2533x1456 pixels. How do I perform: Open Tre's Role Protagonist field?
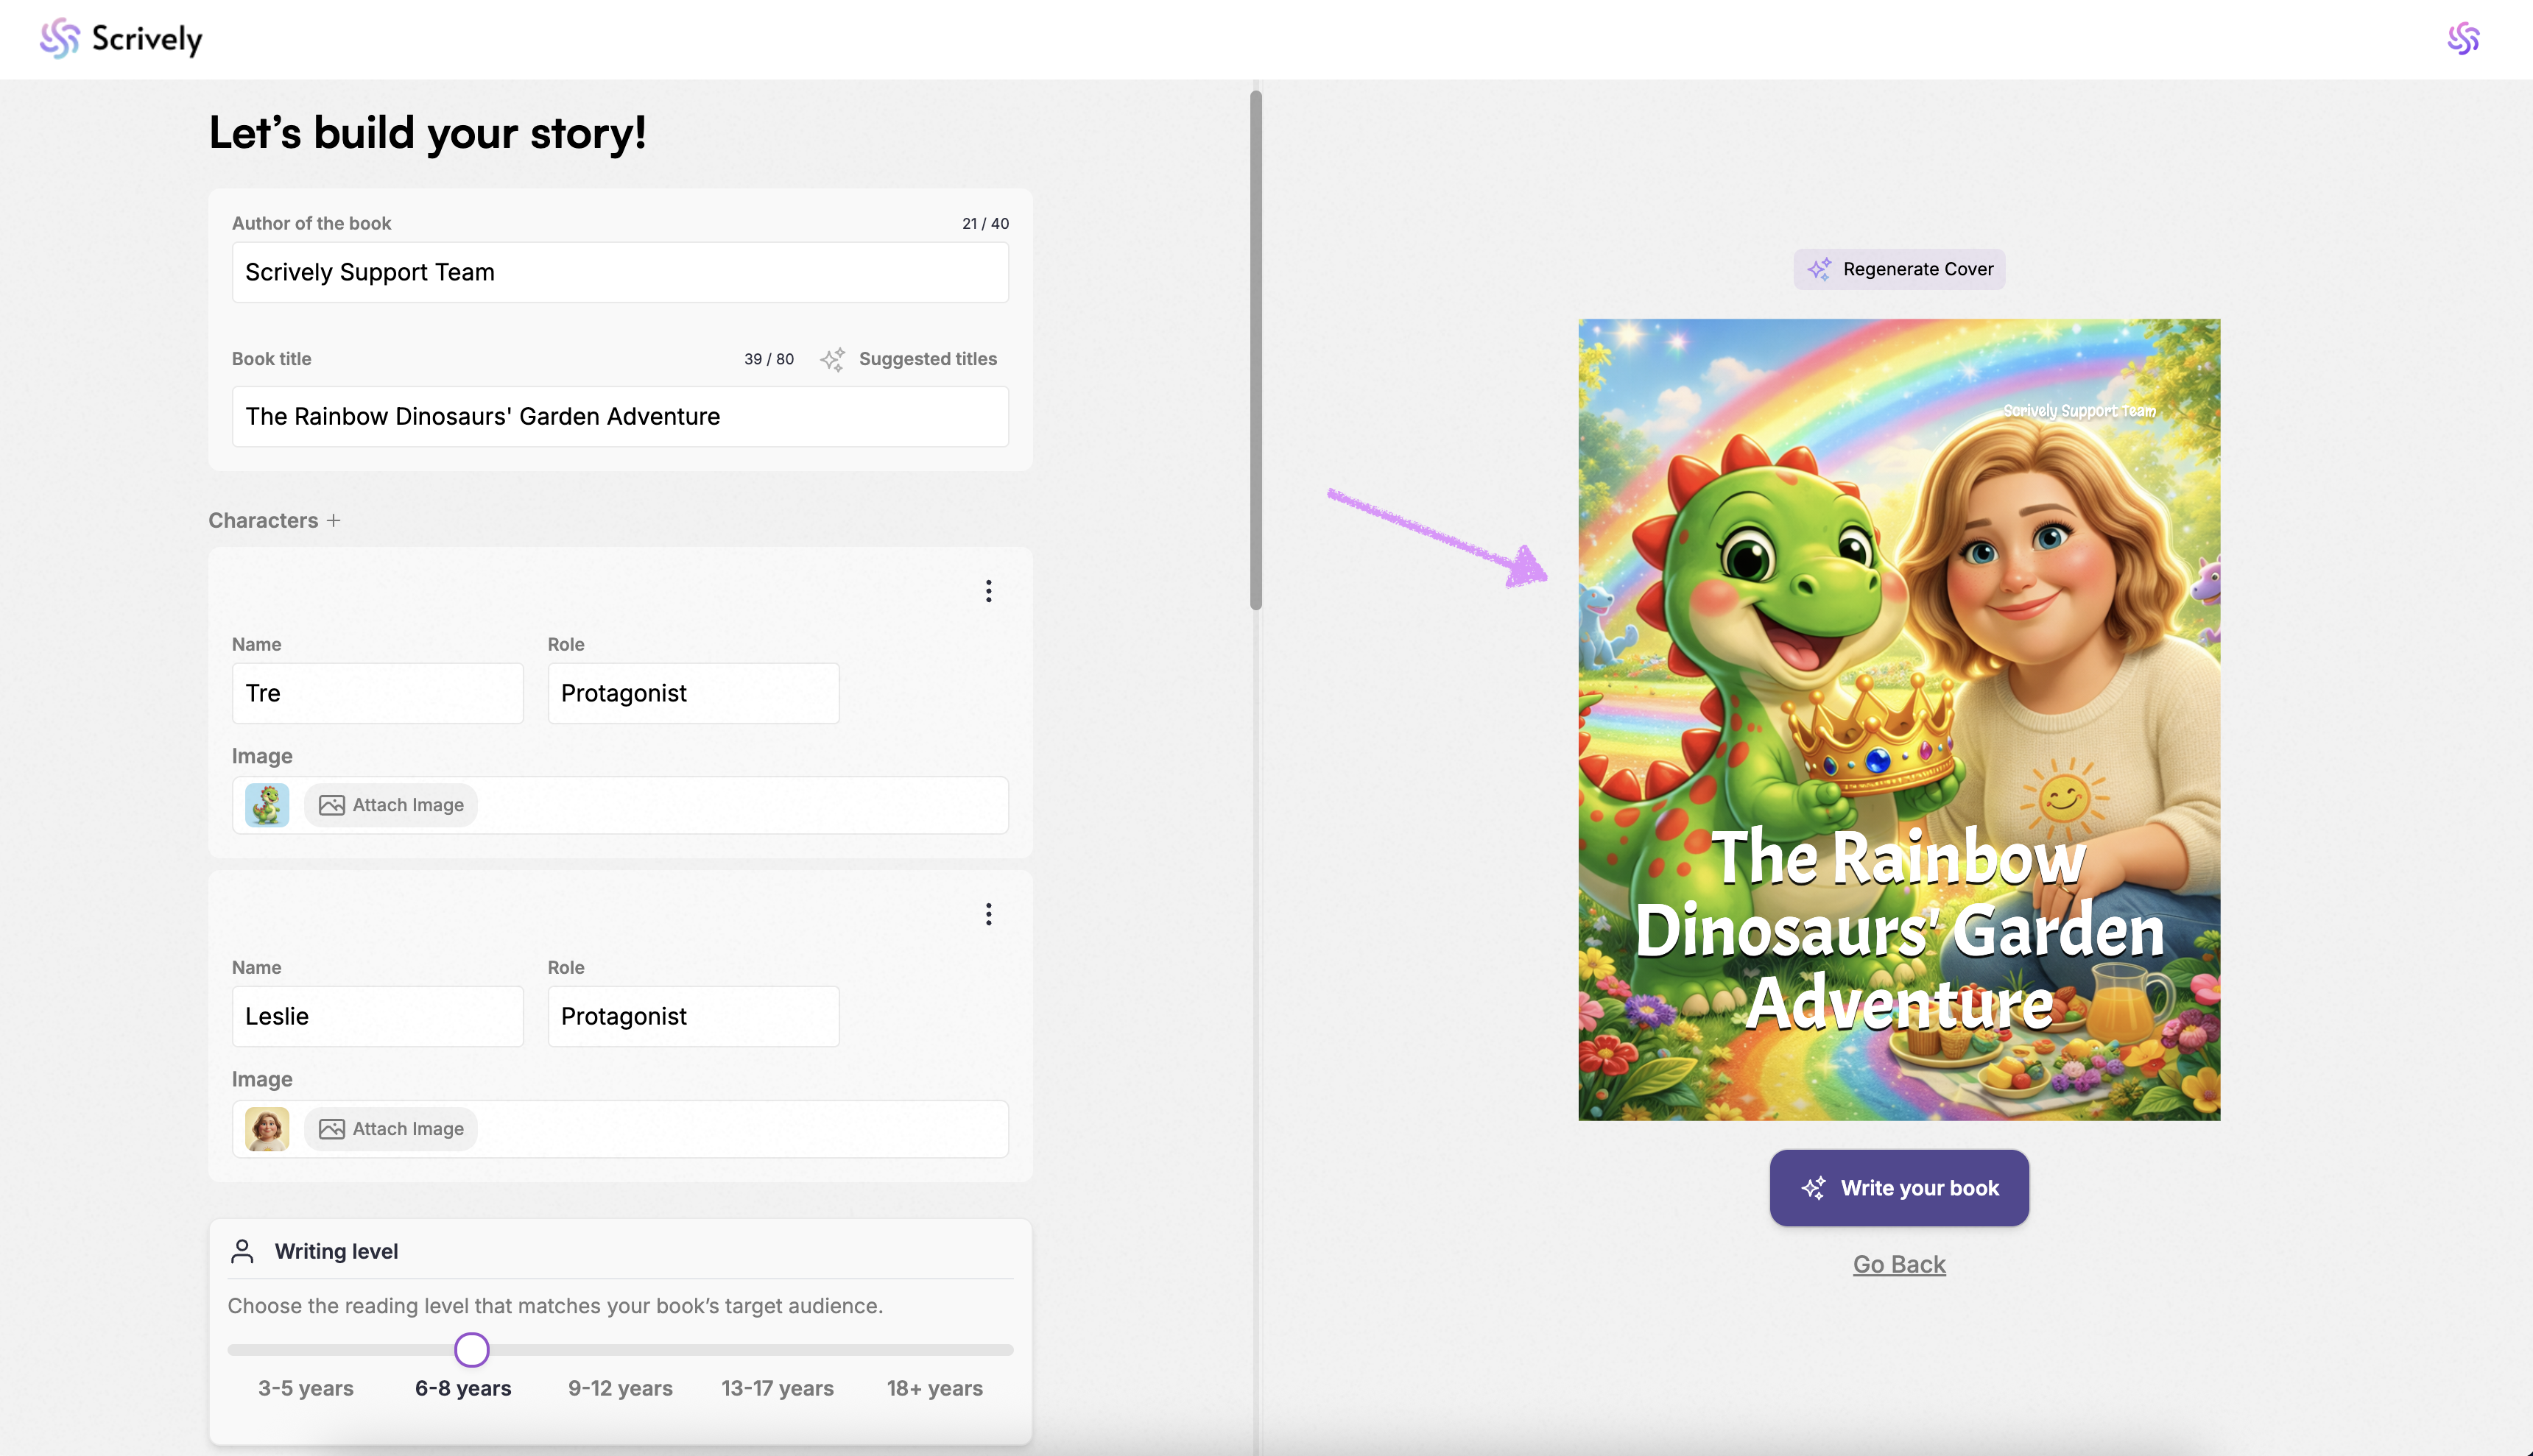pos(693,693)
